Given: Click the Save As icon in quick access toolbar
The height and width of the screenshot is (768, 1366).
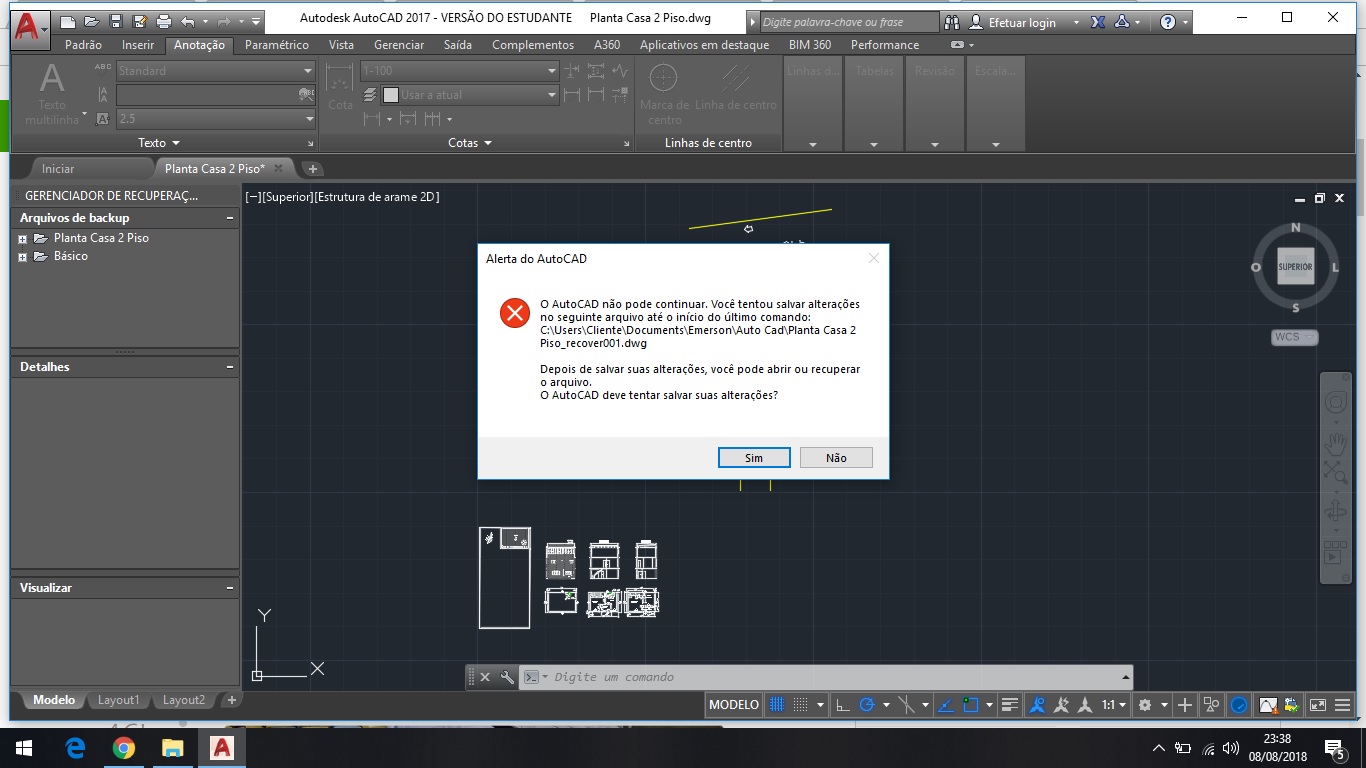Looking at the screenshot, I should (140, 21).
